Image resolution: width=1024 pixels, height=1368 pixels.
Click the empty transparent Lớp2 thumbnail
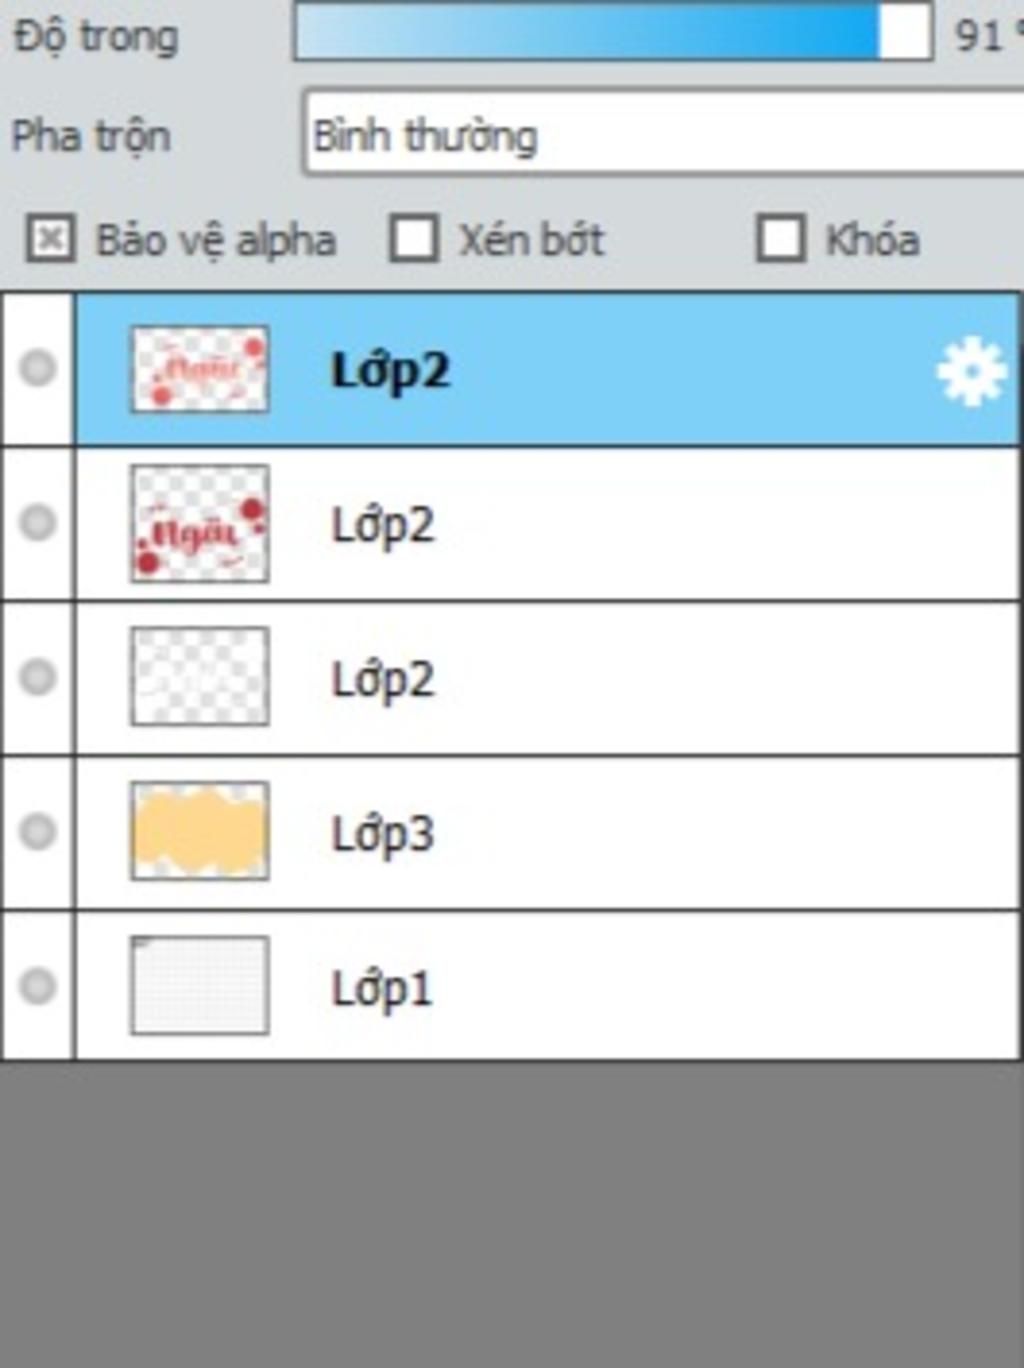200,677
